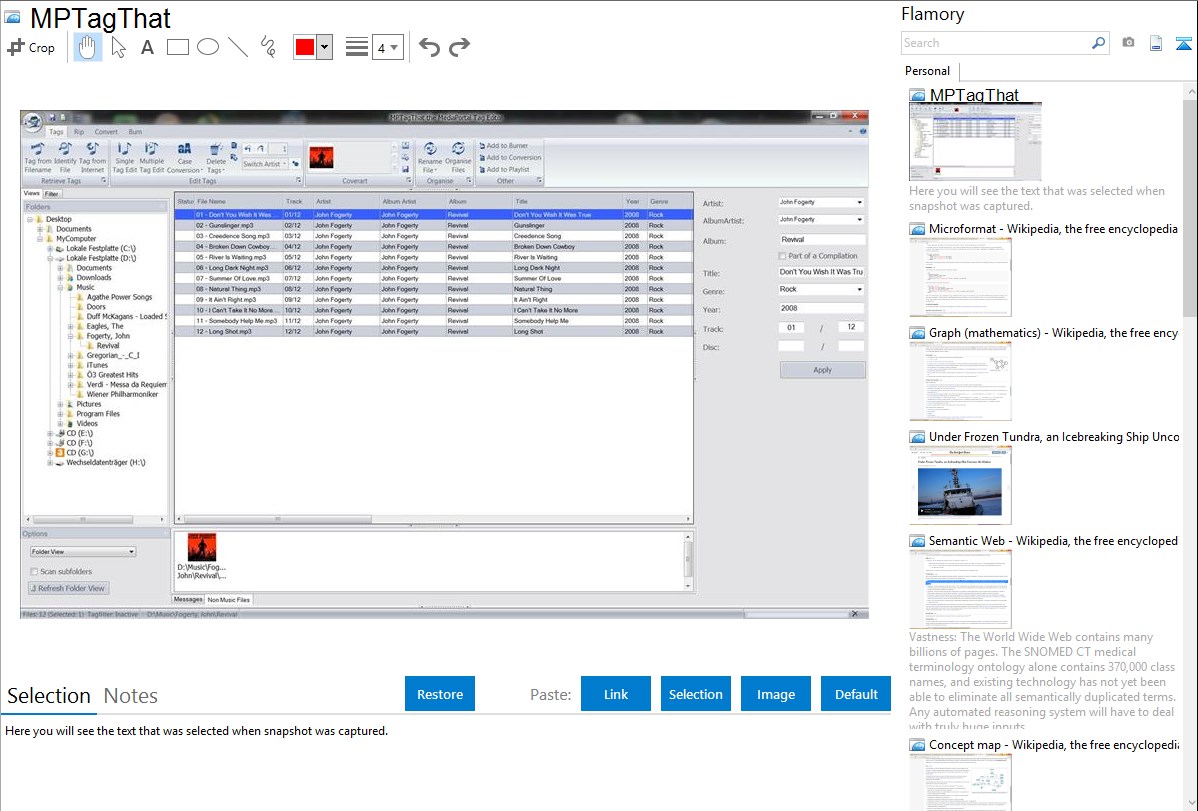The height and width of the screenshot is (811, 1198).
Task: Open the Under Frozen Tundra snapshot thumbnail
Action: point(960,485)
